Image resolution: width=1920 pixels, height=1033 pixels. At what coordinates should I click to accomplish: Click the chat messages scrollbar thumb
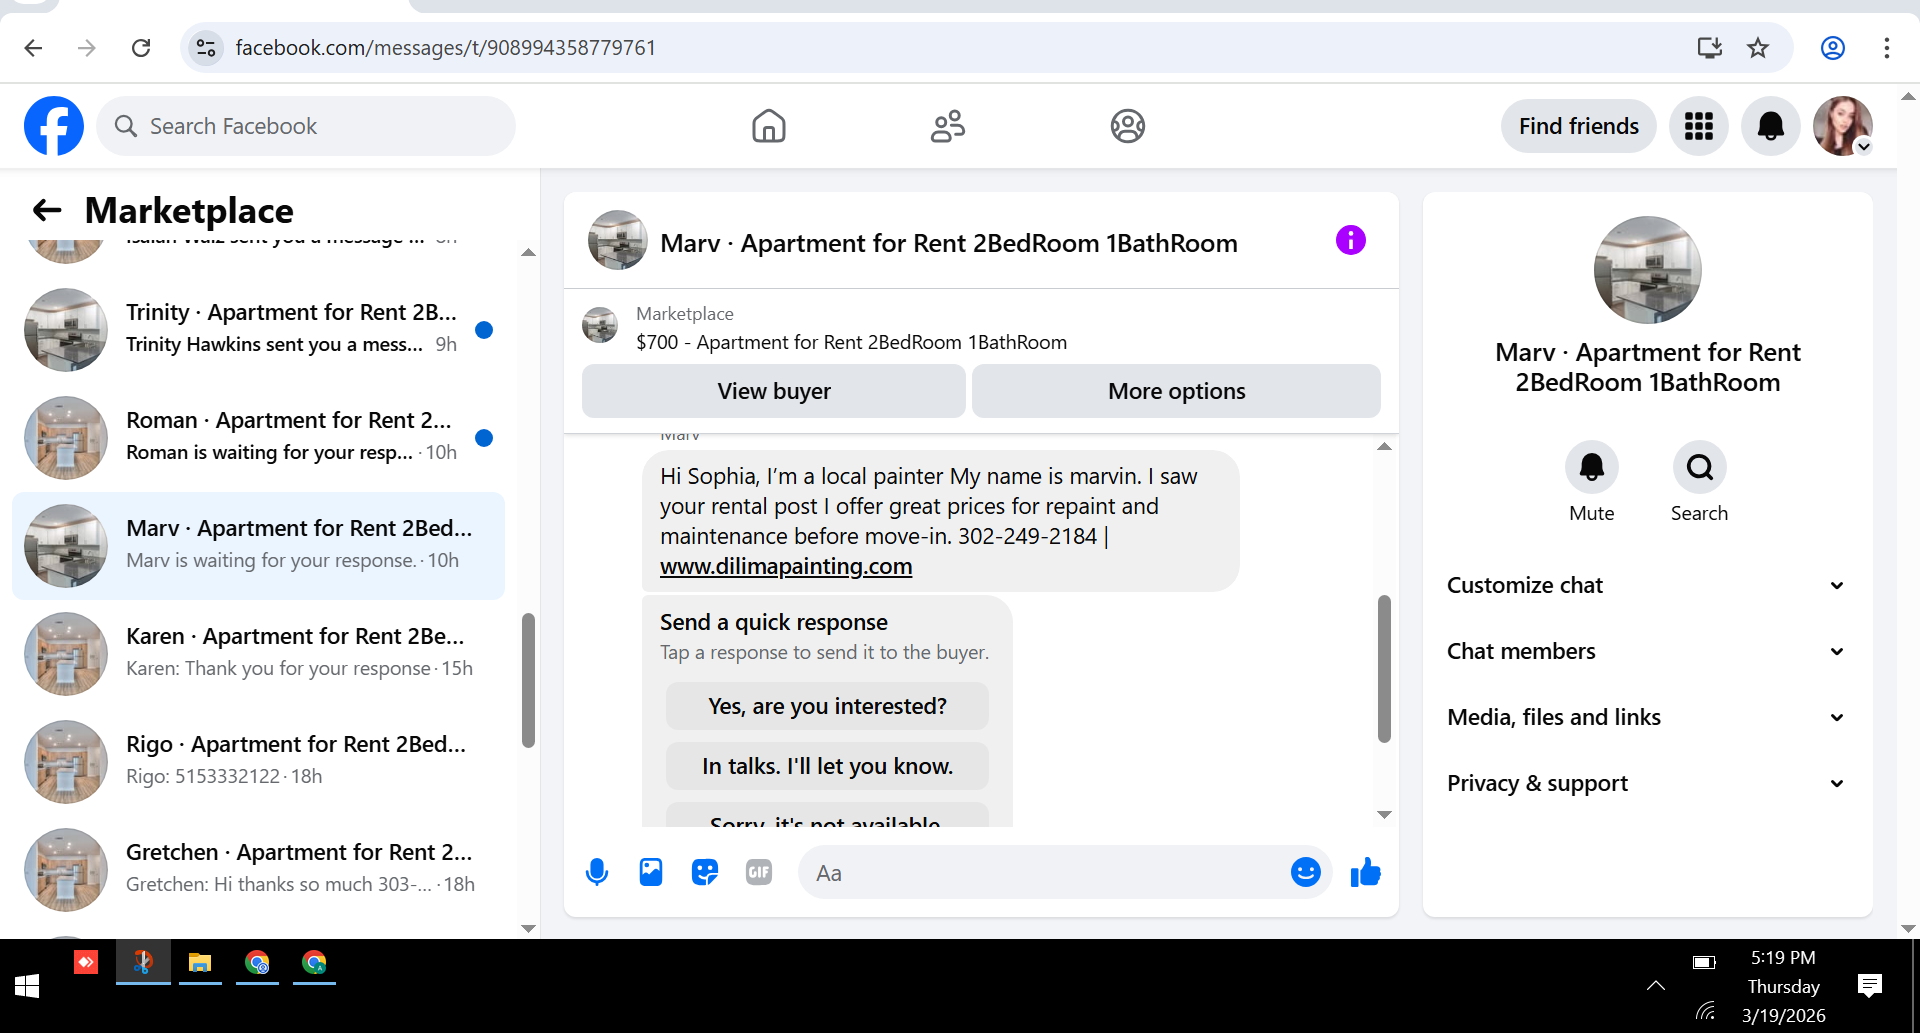click(x=1384, y=669)
